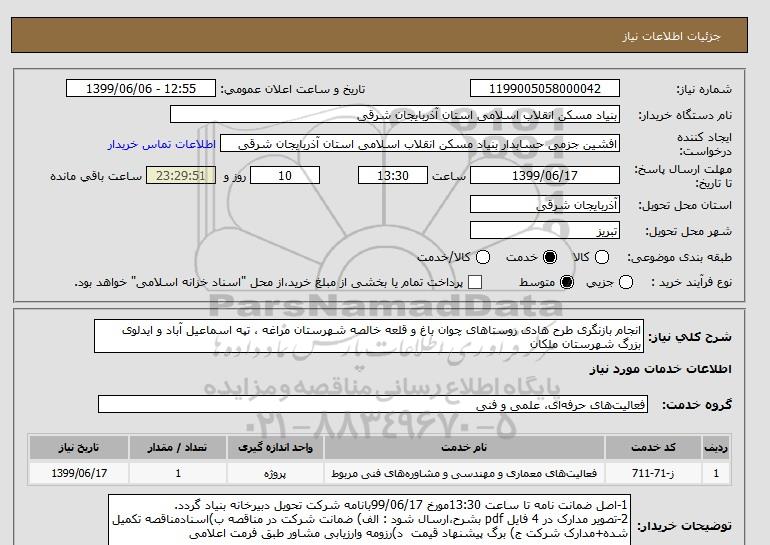770x545 pixels.
Task: Click the ردیف column header
Action: pos(716,447)
